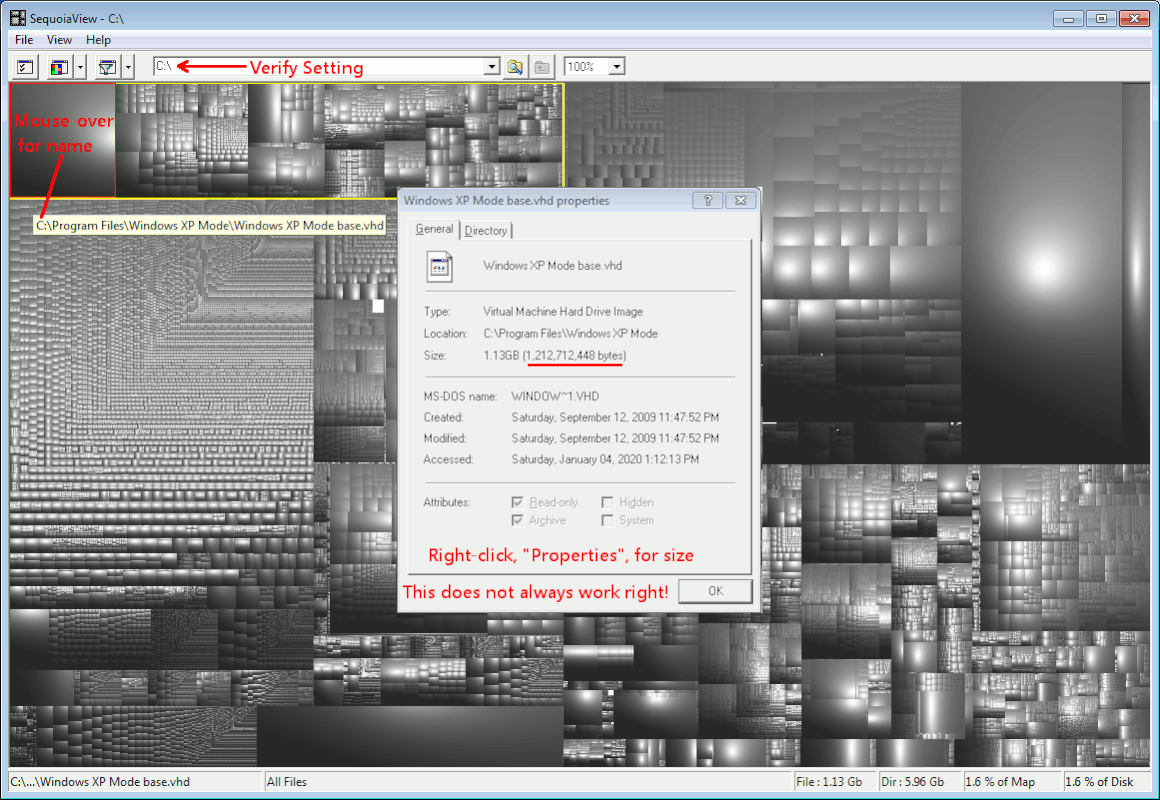
Task: Toggle the System checkbox
Action: 607,521
